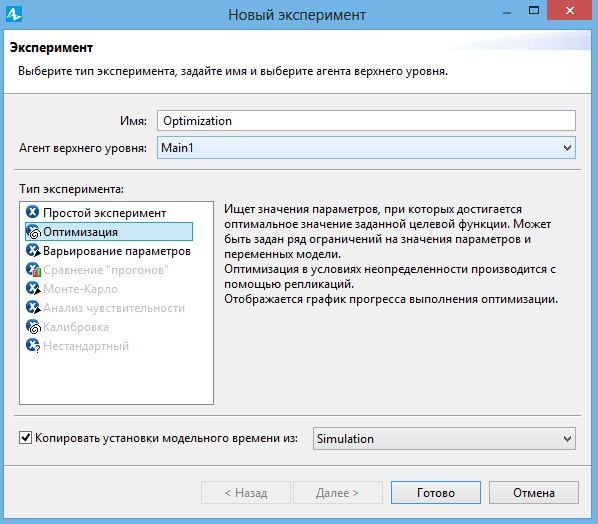Click the Имя text field with Optimization

(x=366, y=121)
